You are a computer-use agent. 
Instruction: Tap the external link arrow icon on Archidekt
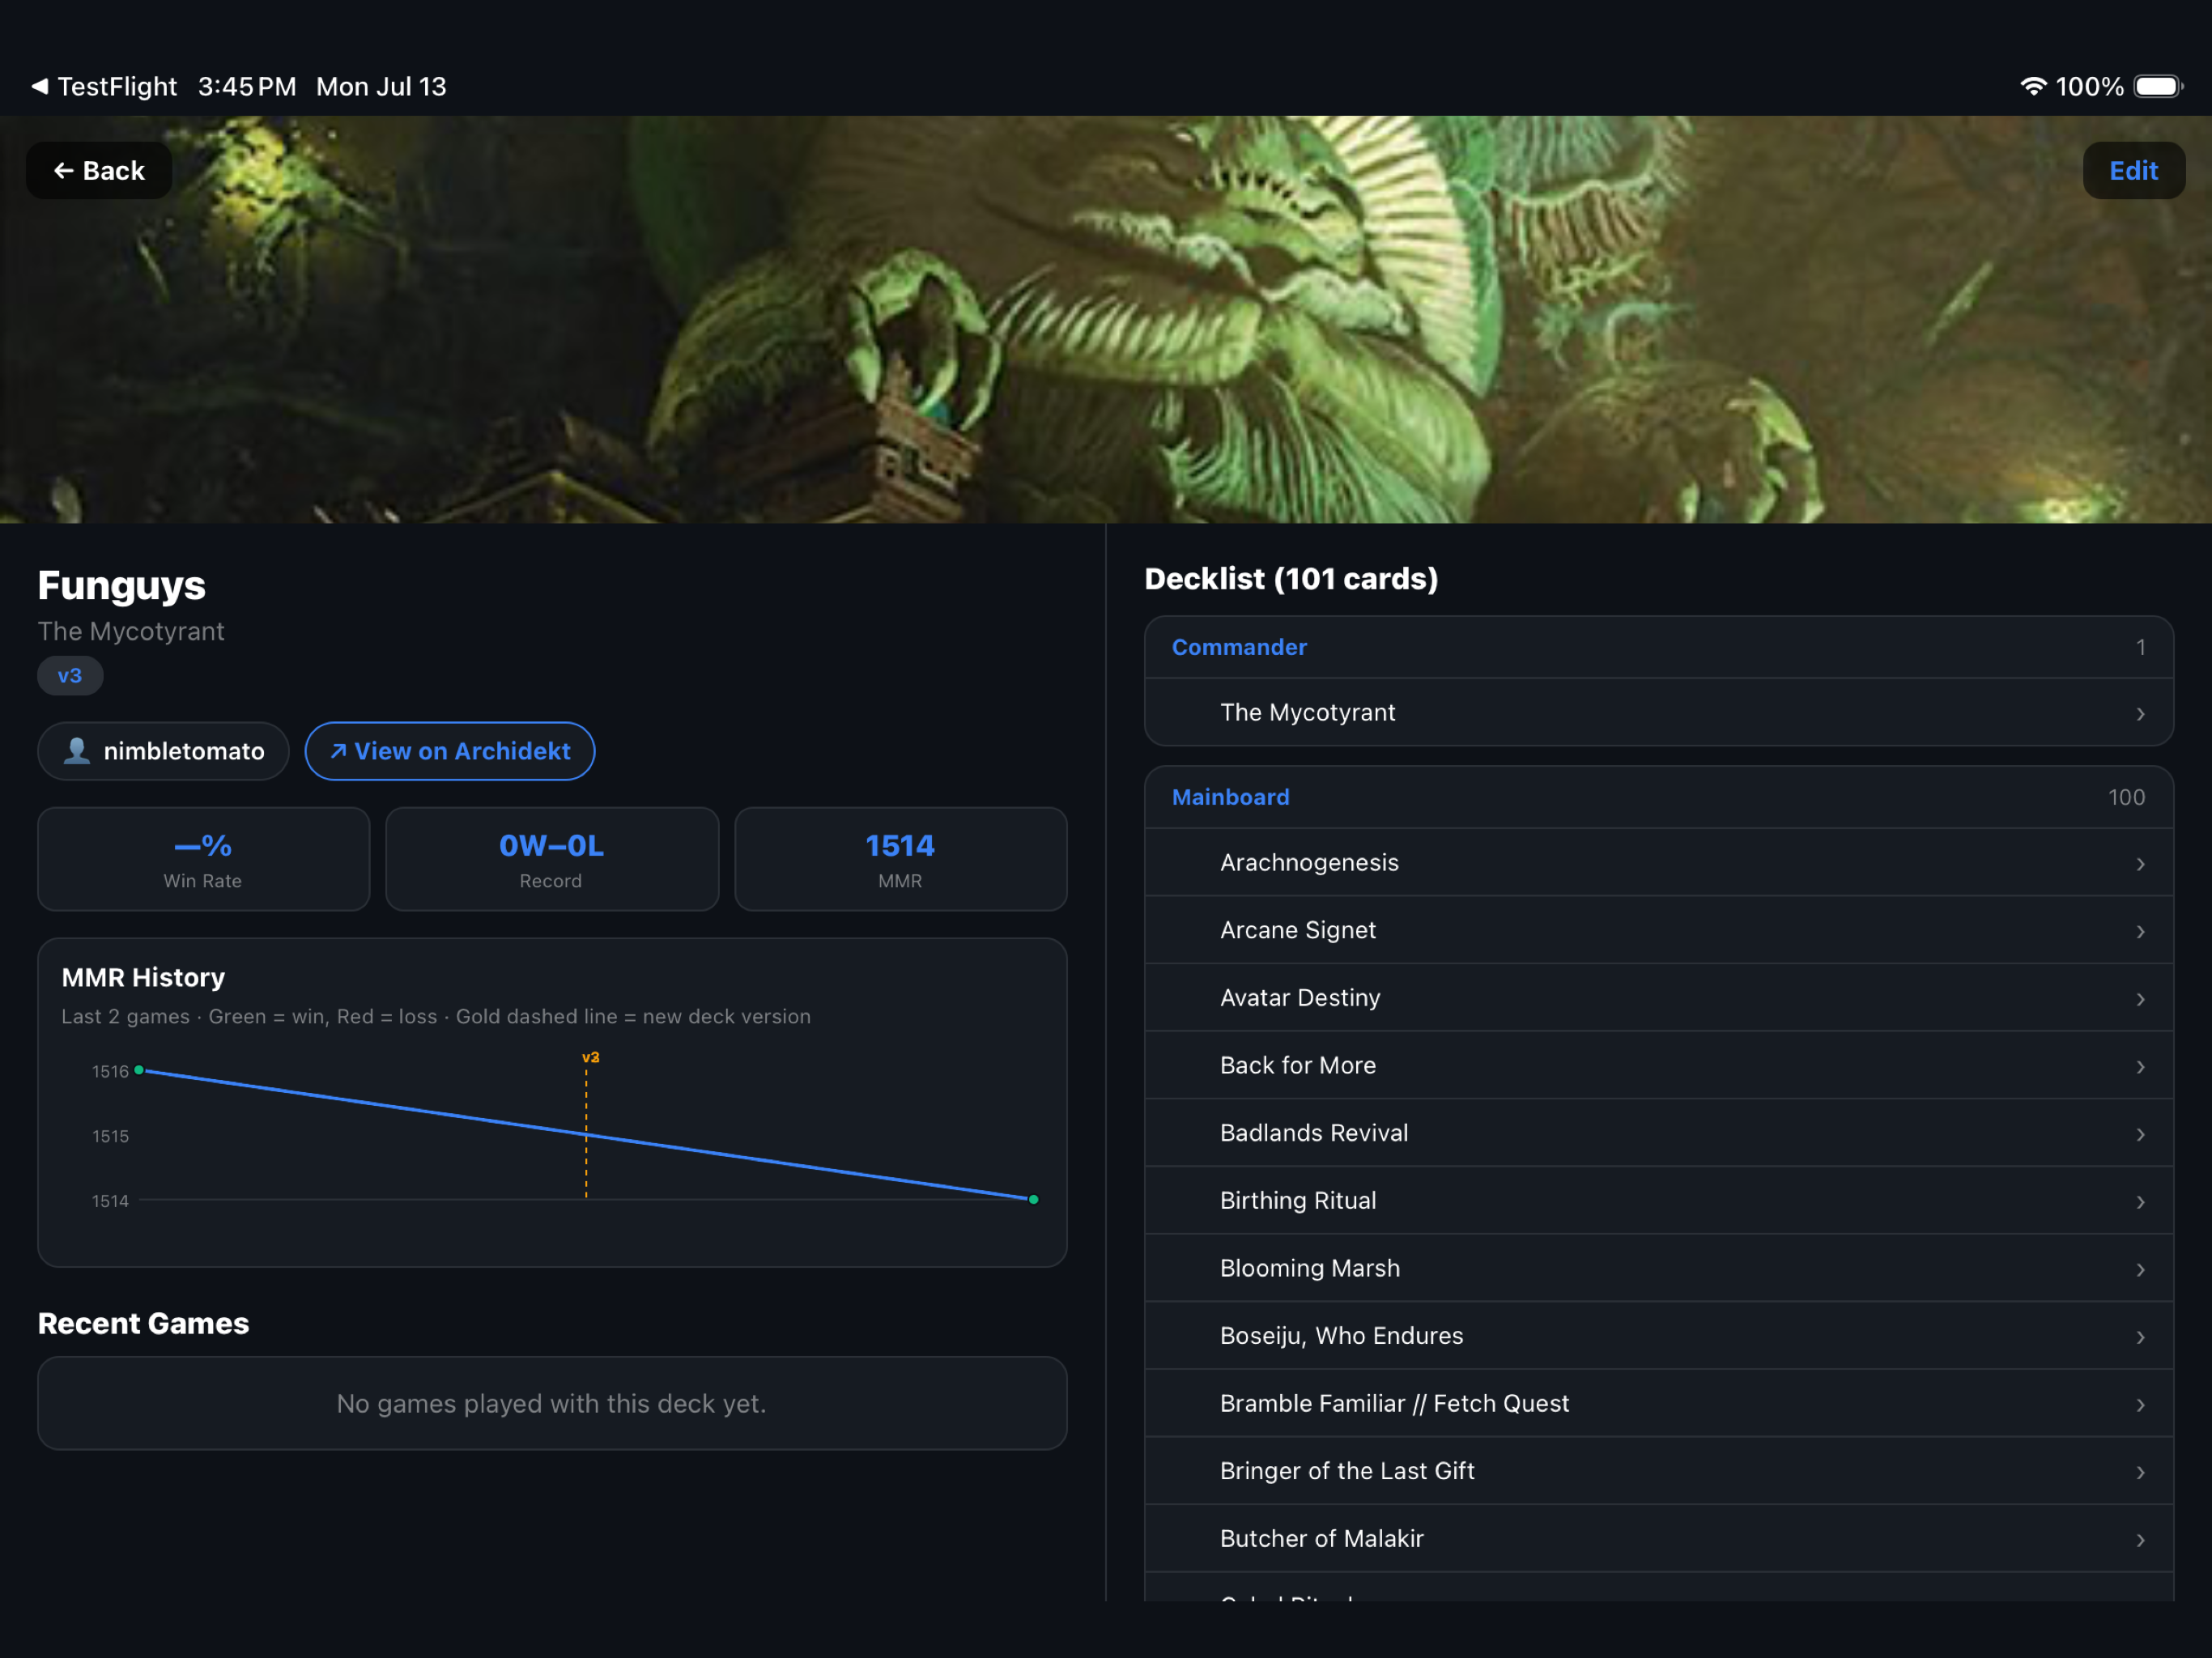coord(338,751)
